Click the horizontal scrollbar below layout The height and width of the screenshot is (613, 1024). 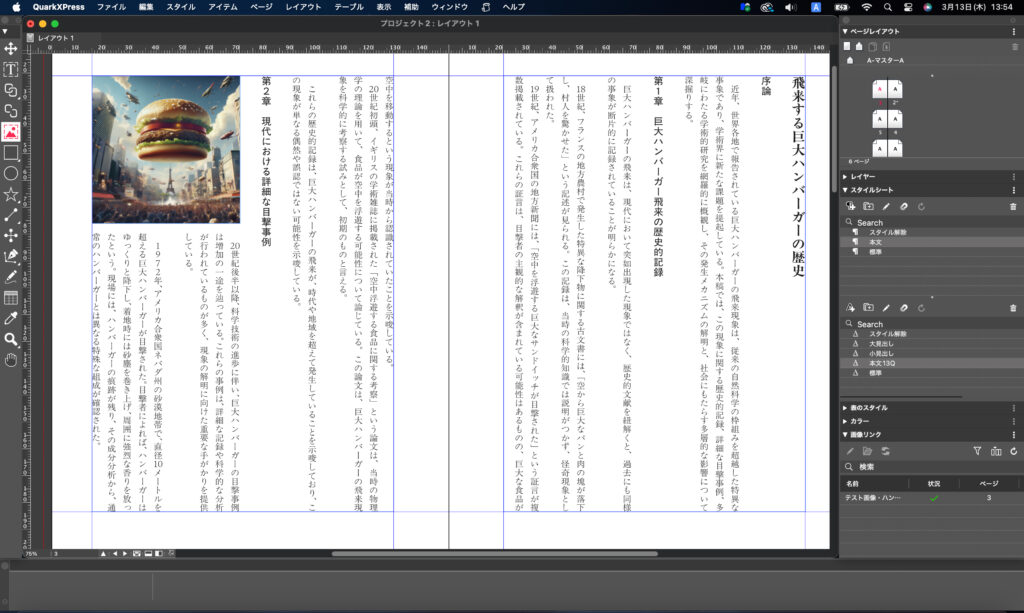tap(494, 554)
